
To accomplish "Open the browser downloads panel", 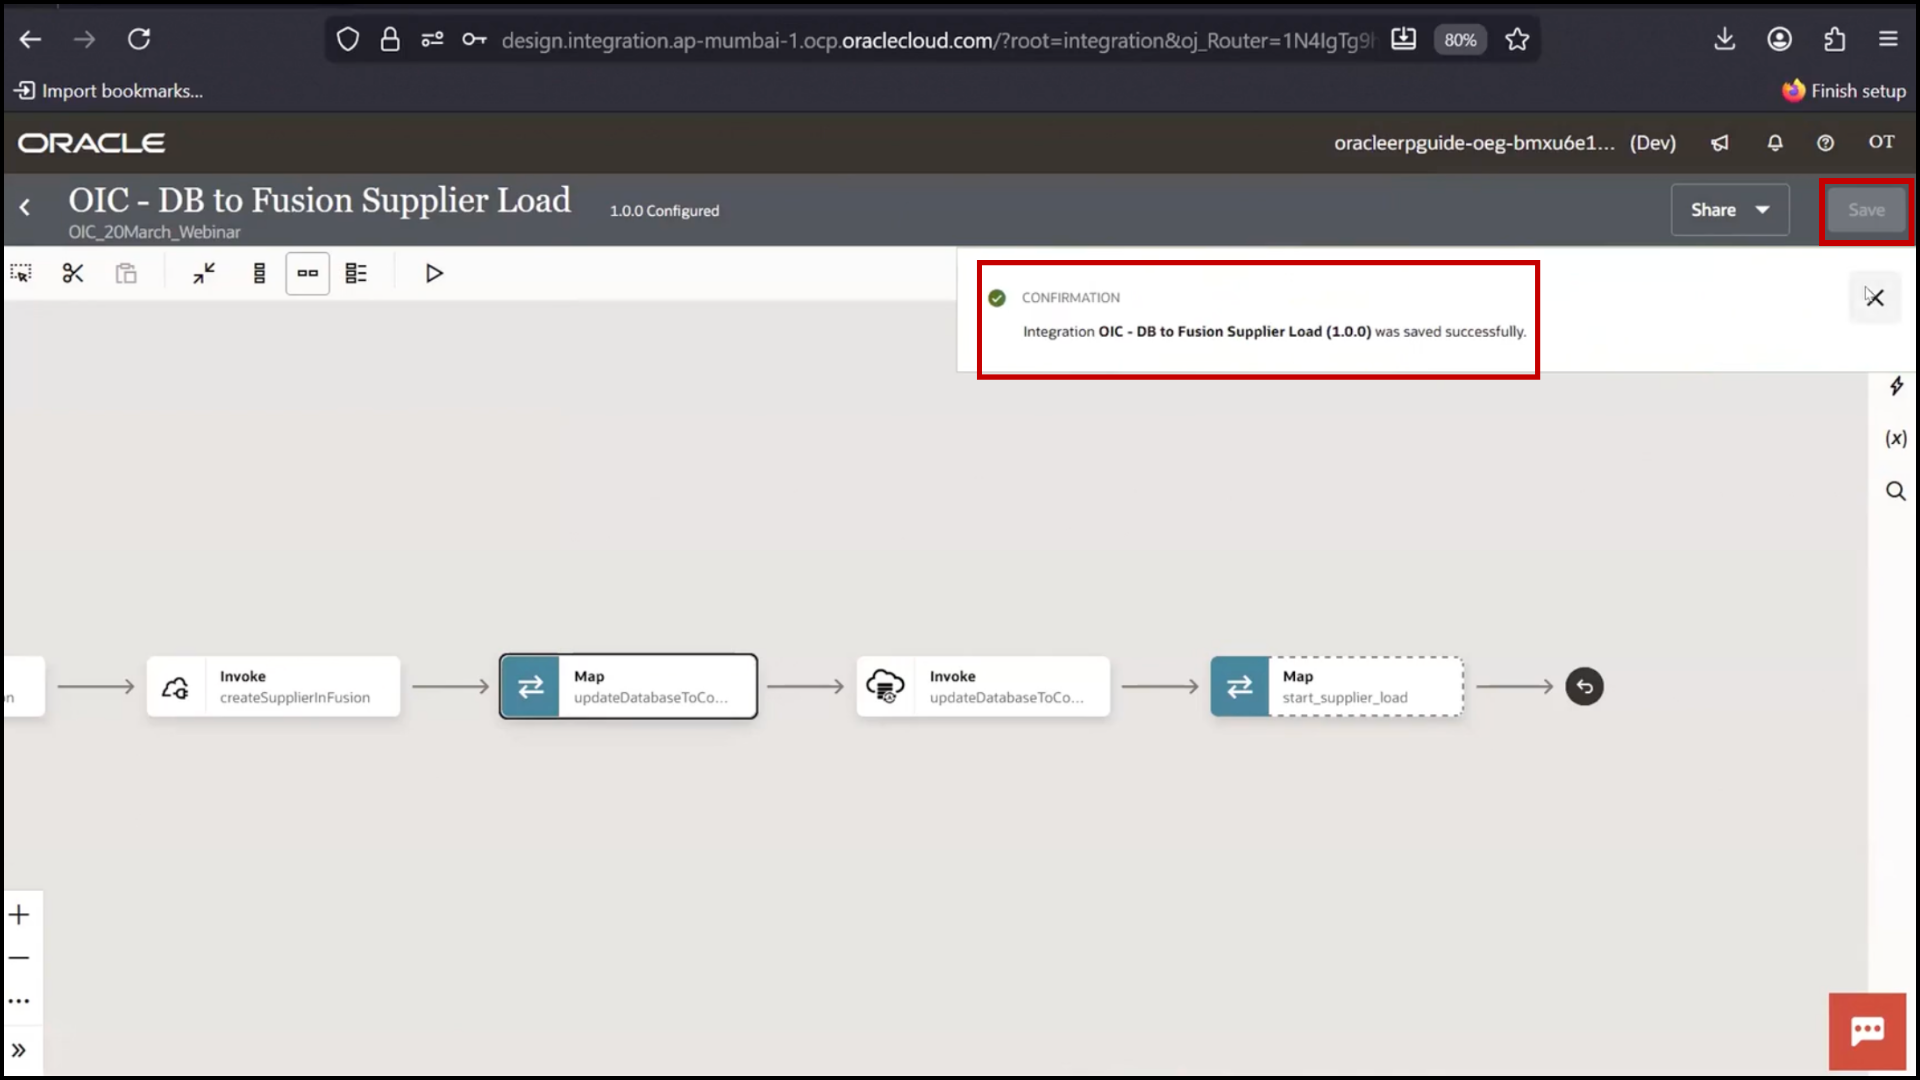I will pos(1725,39).
